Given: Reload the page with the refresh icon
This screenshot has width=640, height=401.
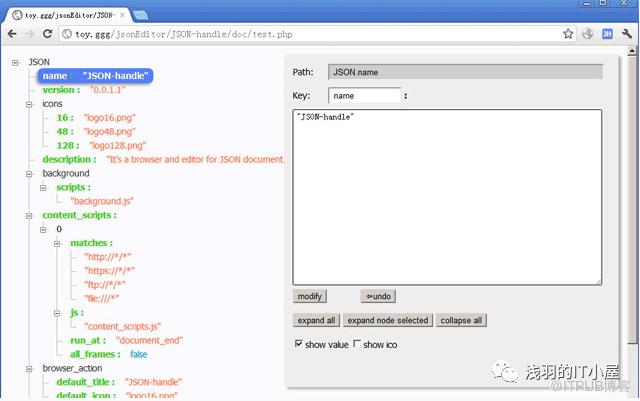Looking at the screenshot, I should (50, 33).
